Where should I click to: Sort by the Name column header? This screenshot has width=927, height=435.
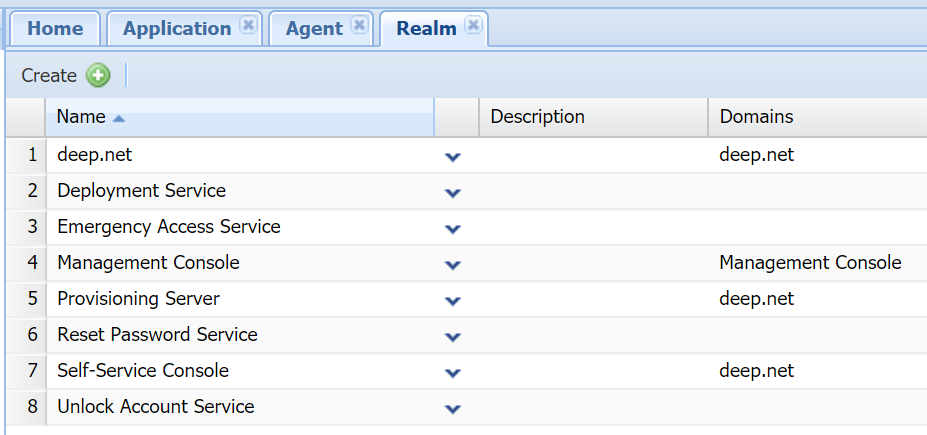click(x=82, y=117)
